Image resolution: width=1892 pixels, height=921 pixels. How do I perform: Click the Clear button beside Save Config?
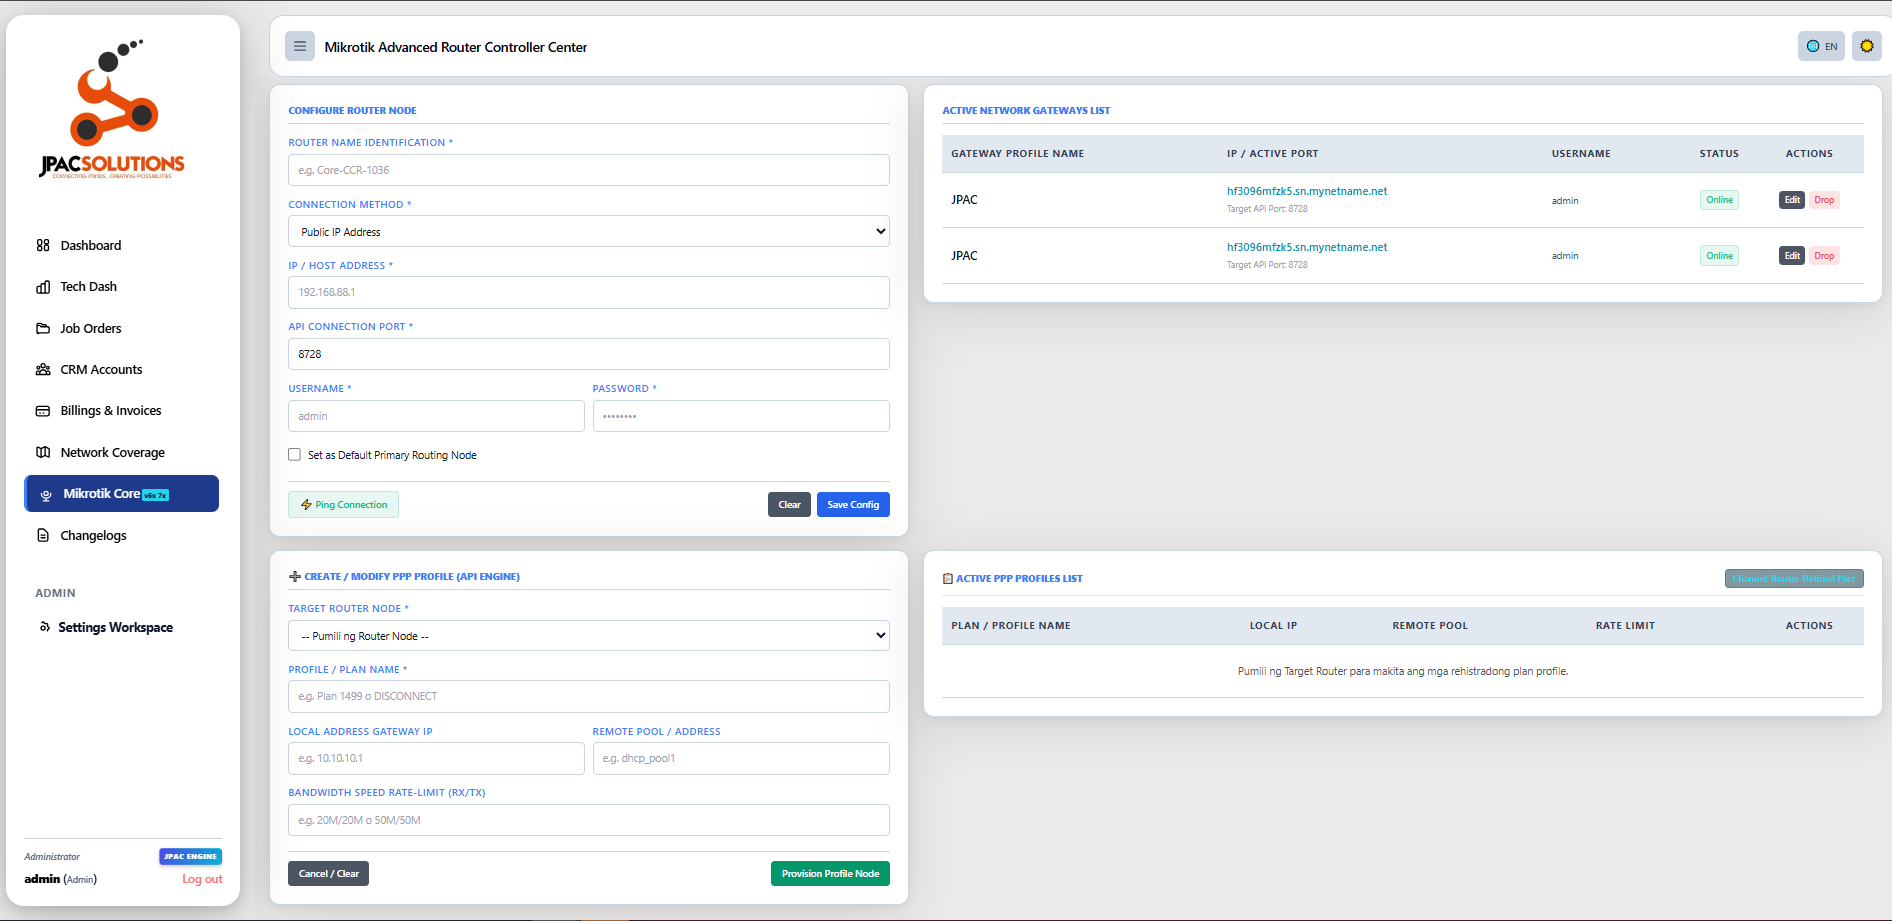(789, 505)
